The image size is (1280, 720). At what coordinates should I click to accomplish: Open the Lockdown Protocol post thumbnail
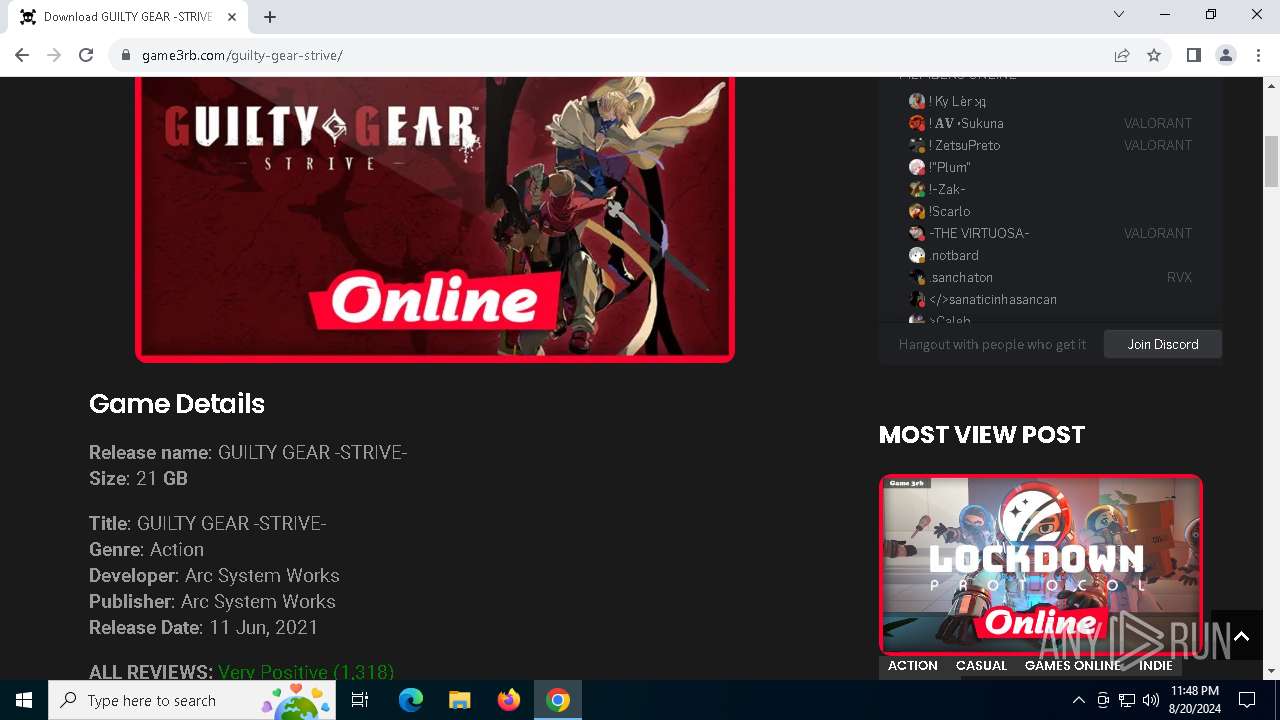tap(1041, 565)
